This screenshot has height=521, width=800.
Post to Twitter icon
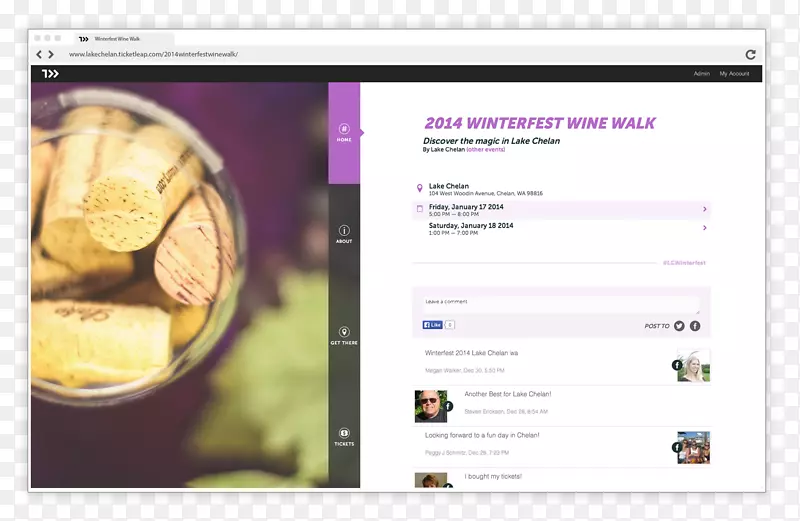pyautogui.click(x=679, y=326)
